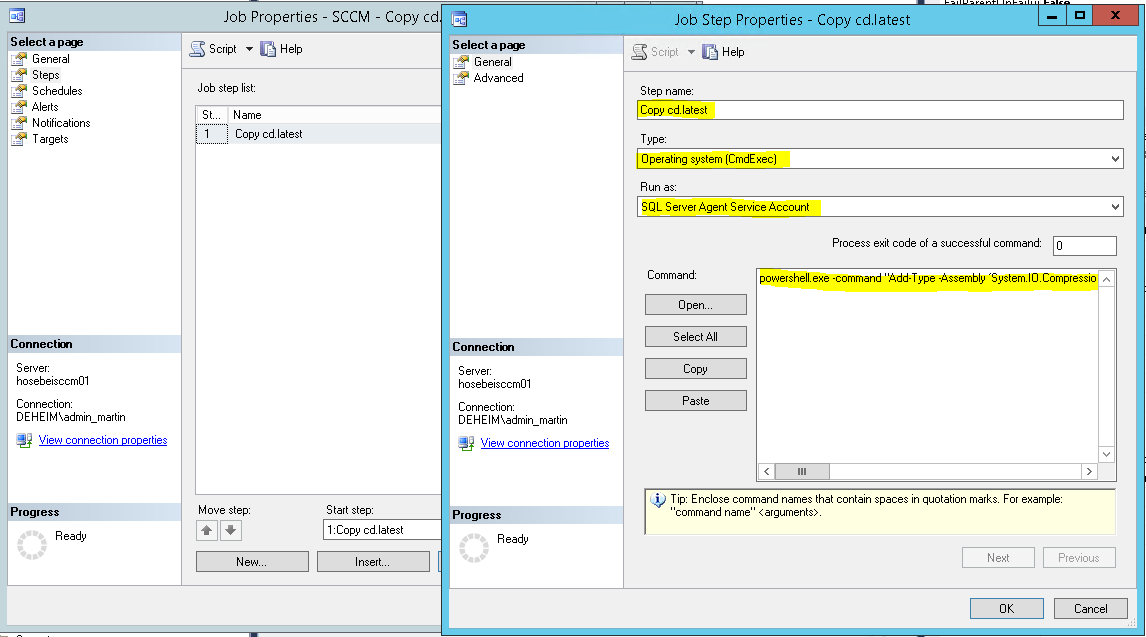Select Copy cd.latest row in job step list
This screenshot has width=1146, height=637.
click(x=319, y=134)
